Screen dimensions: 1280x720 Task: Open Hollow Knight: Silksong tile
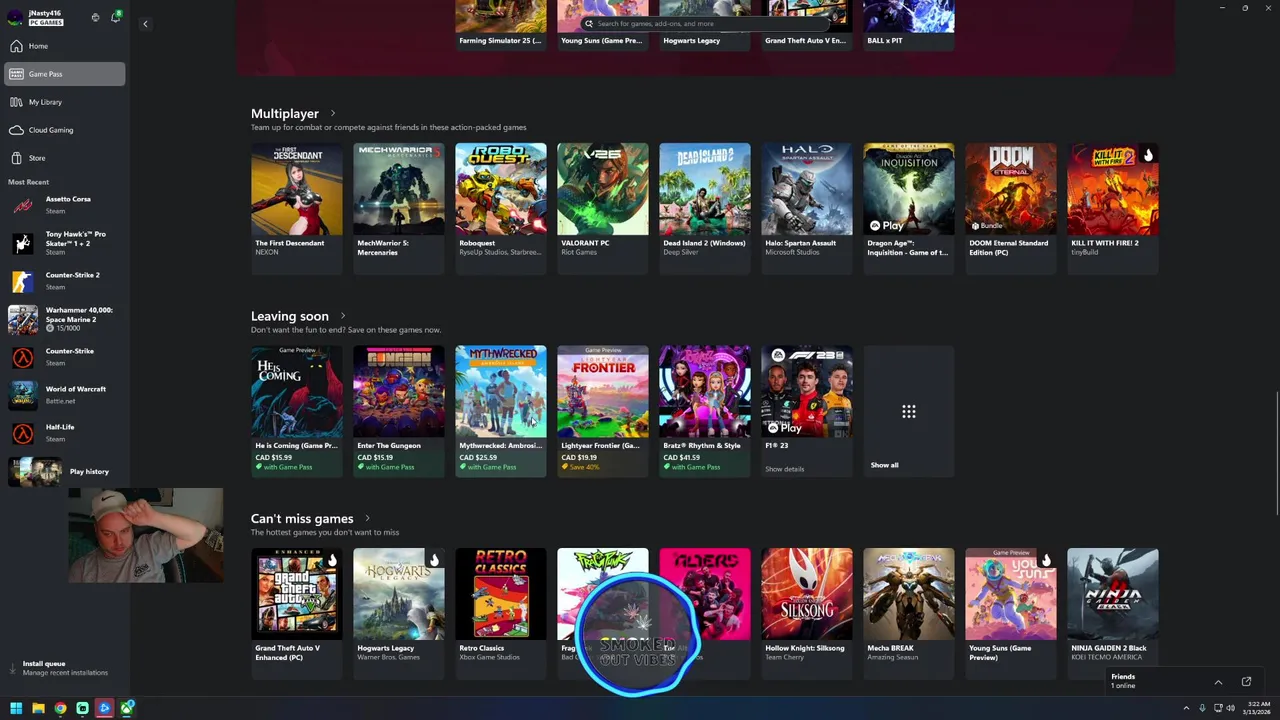(x=806, y=613)
